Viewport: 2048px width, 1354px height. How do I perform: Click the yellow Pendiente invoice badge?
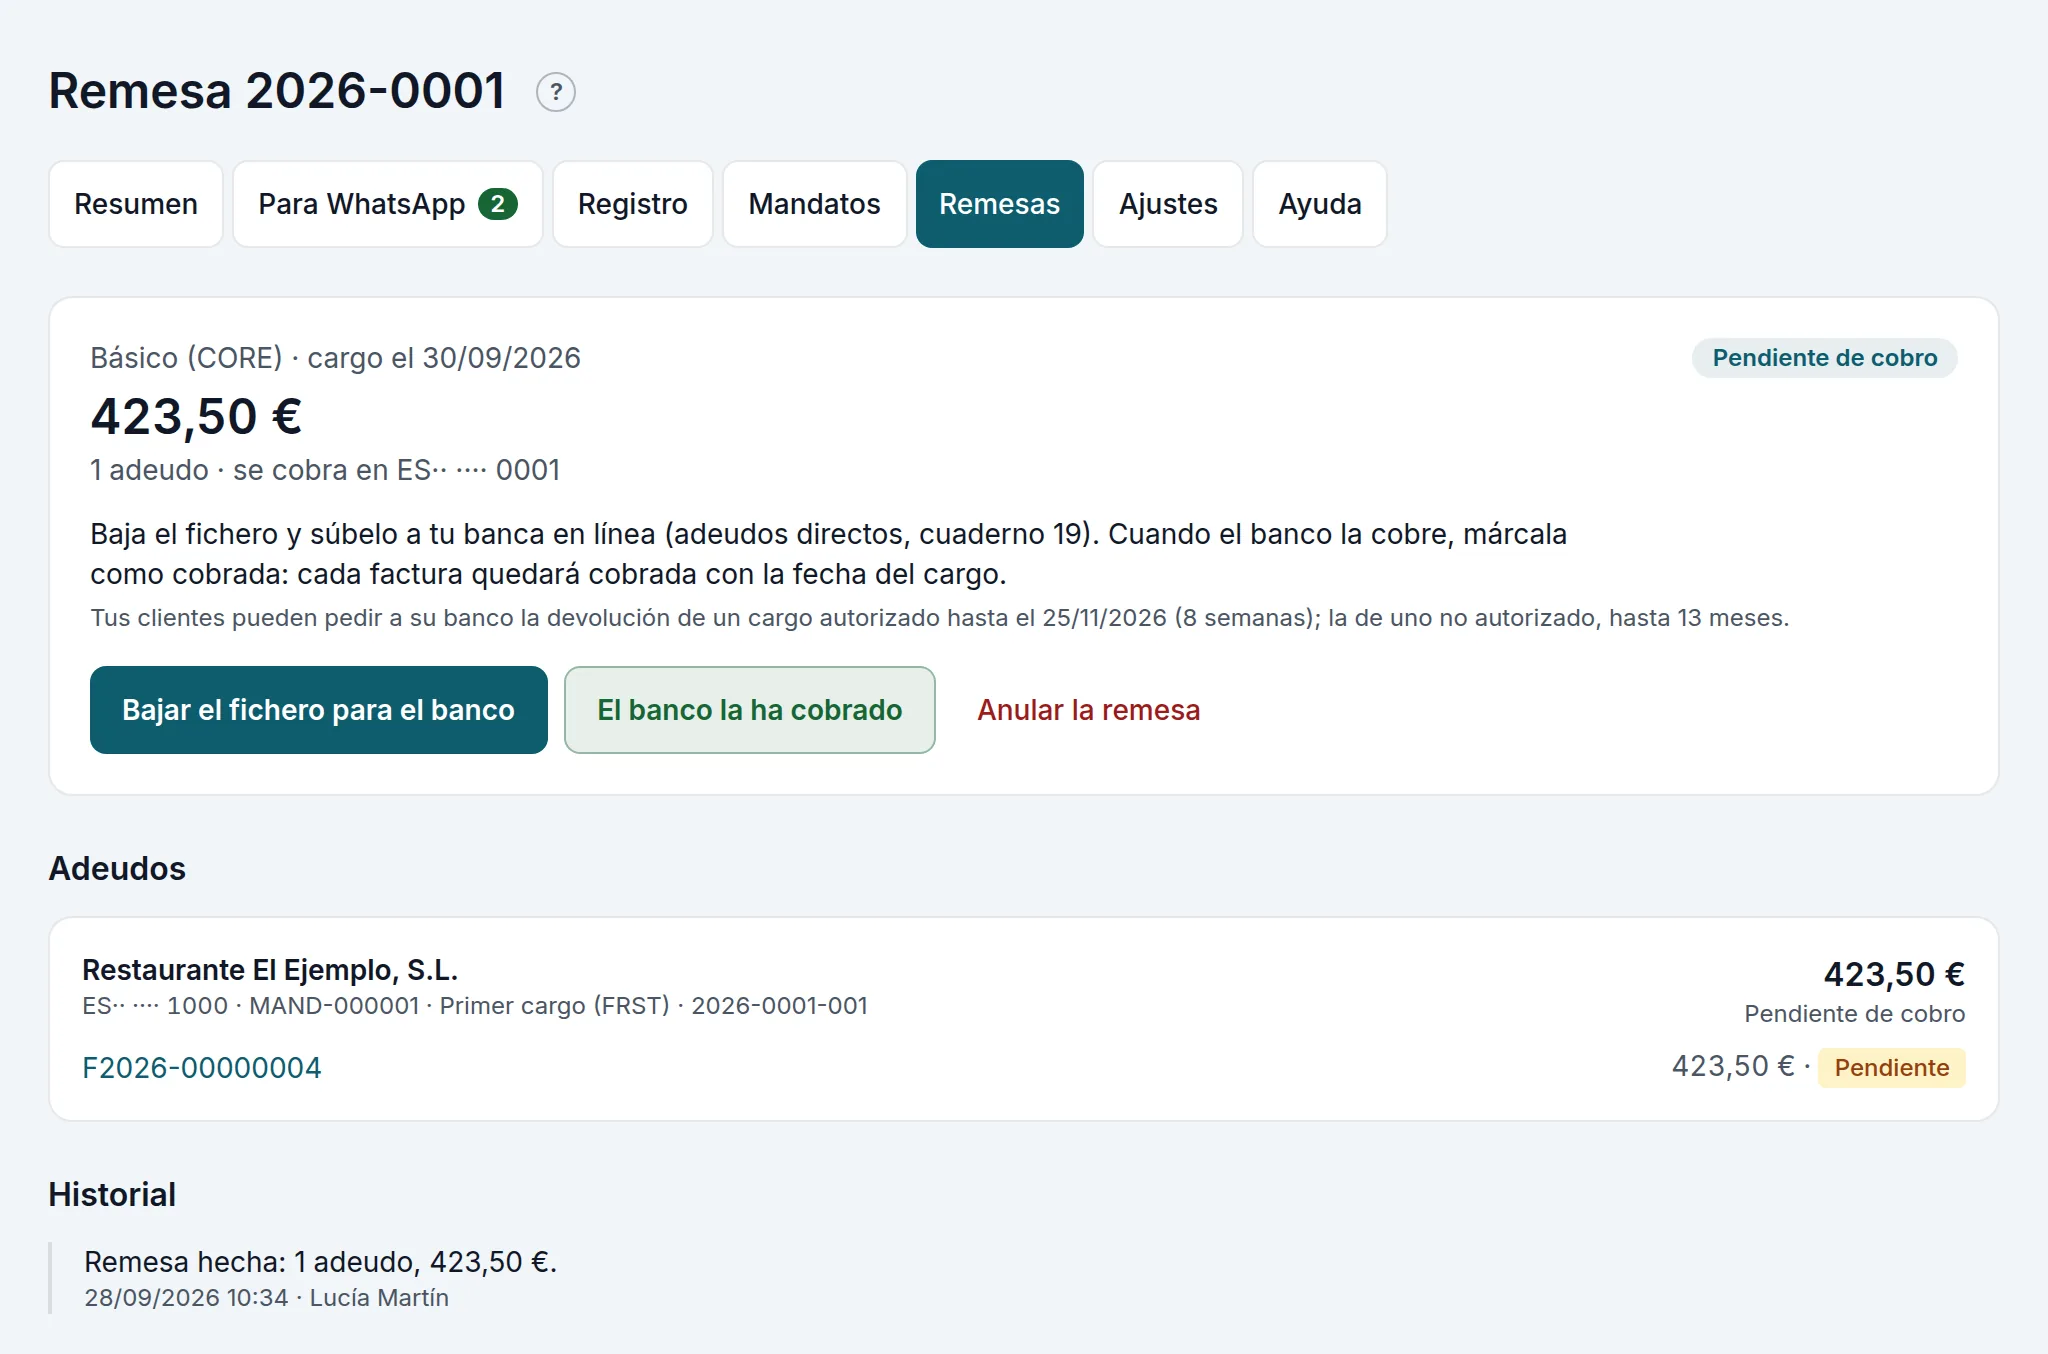[1892, 1068]
